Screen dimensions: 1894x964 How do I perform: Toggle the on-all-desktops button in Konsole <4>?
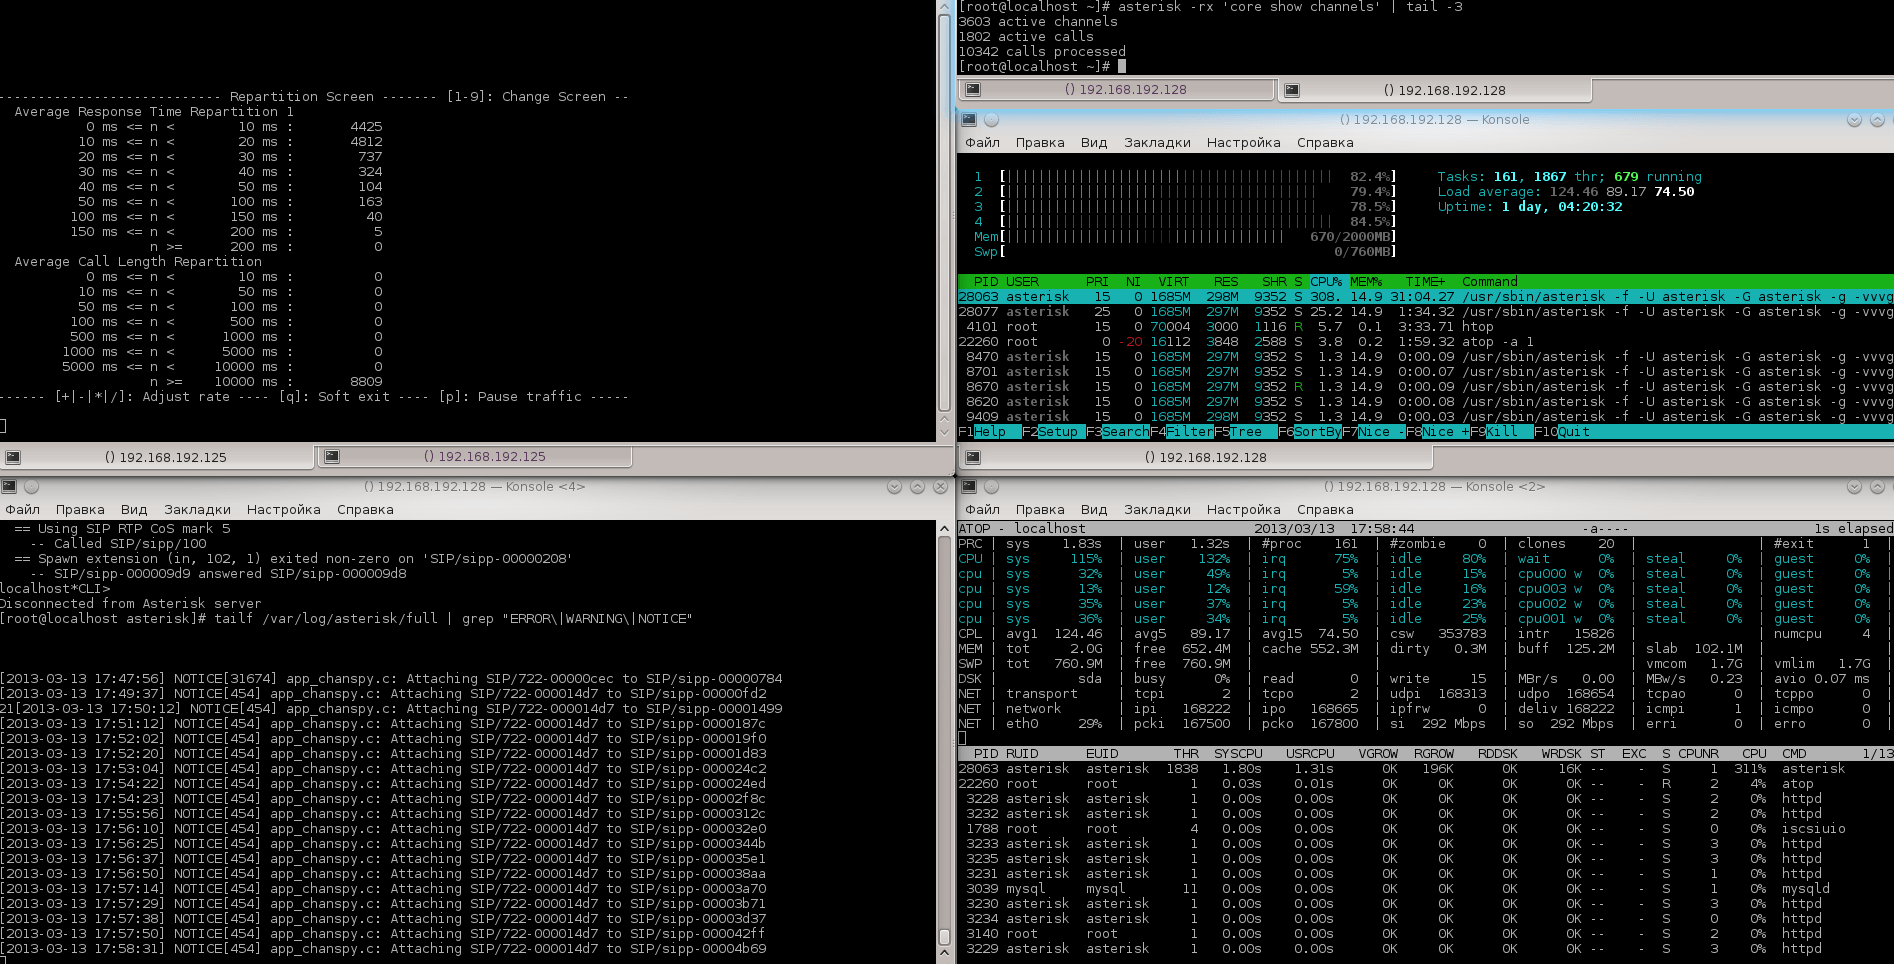click(x=31, y=487)
